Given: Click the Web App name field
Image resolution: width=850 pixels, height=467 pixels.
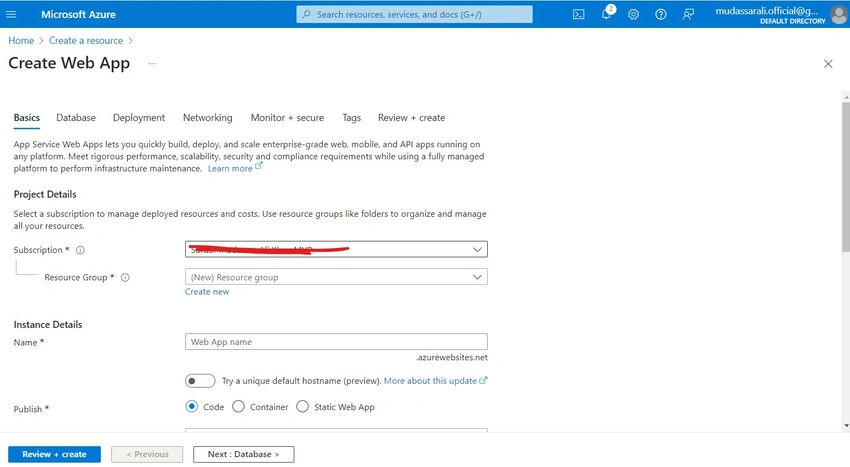Looking at the screenshot, I should point(336,342).
